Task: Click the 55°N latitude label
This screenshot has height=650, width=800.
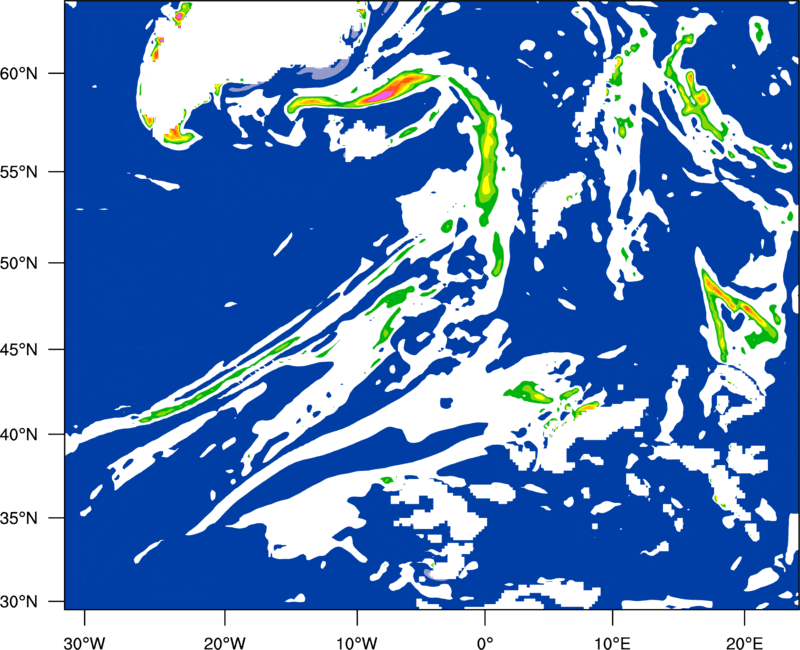Action: coord(19,172)
